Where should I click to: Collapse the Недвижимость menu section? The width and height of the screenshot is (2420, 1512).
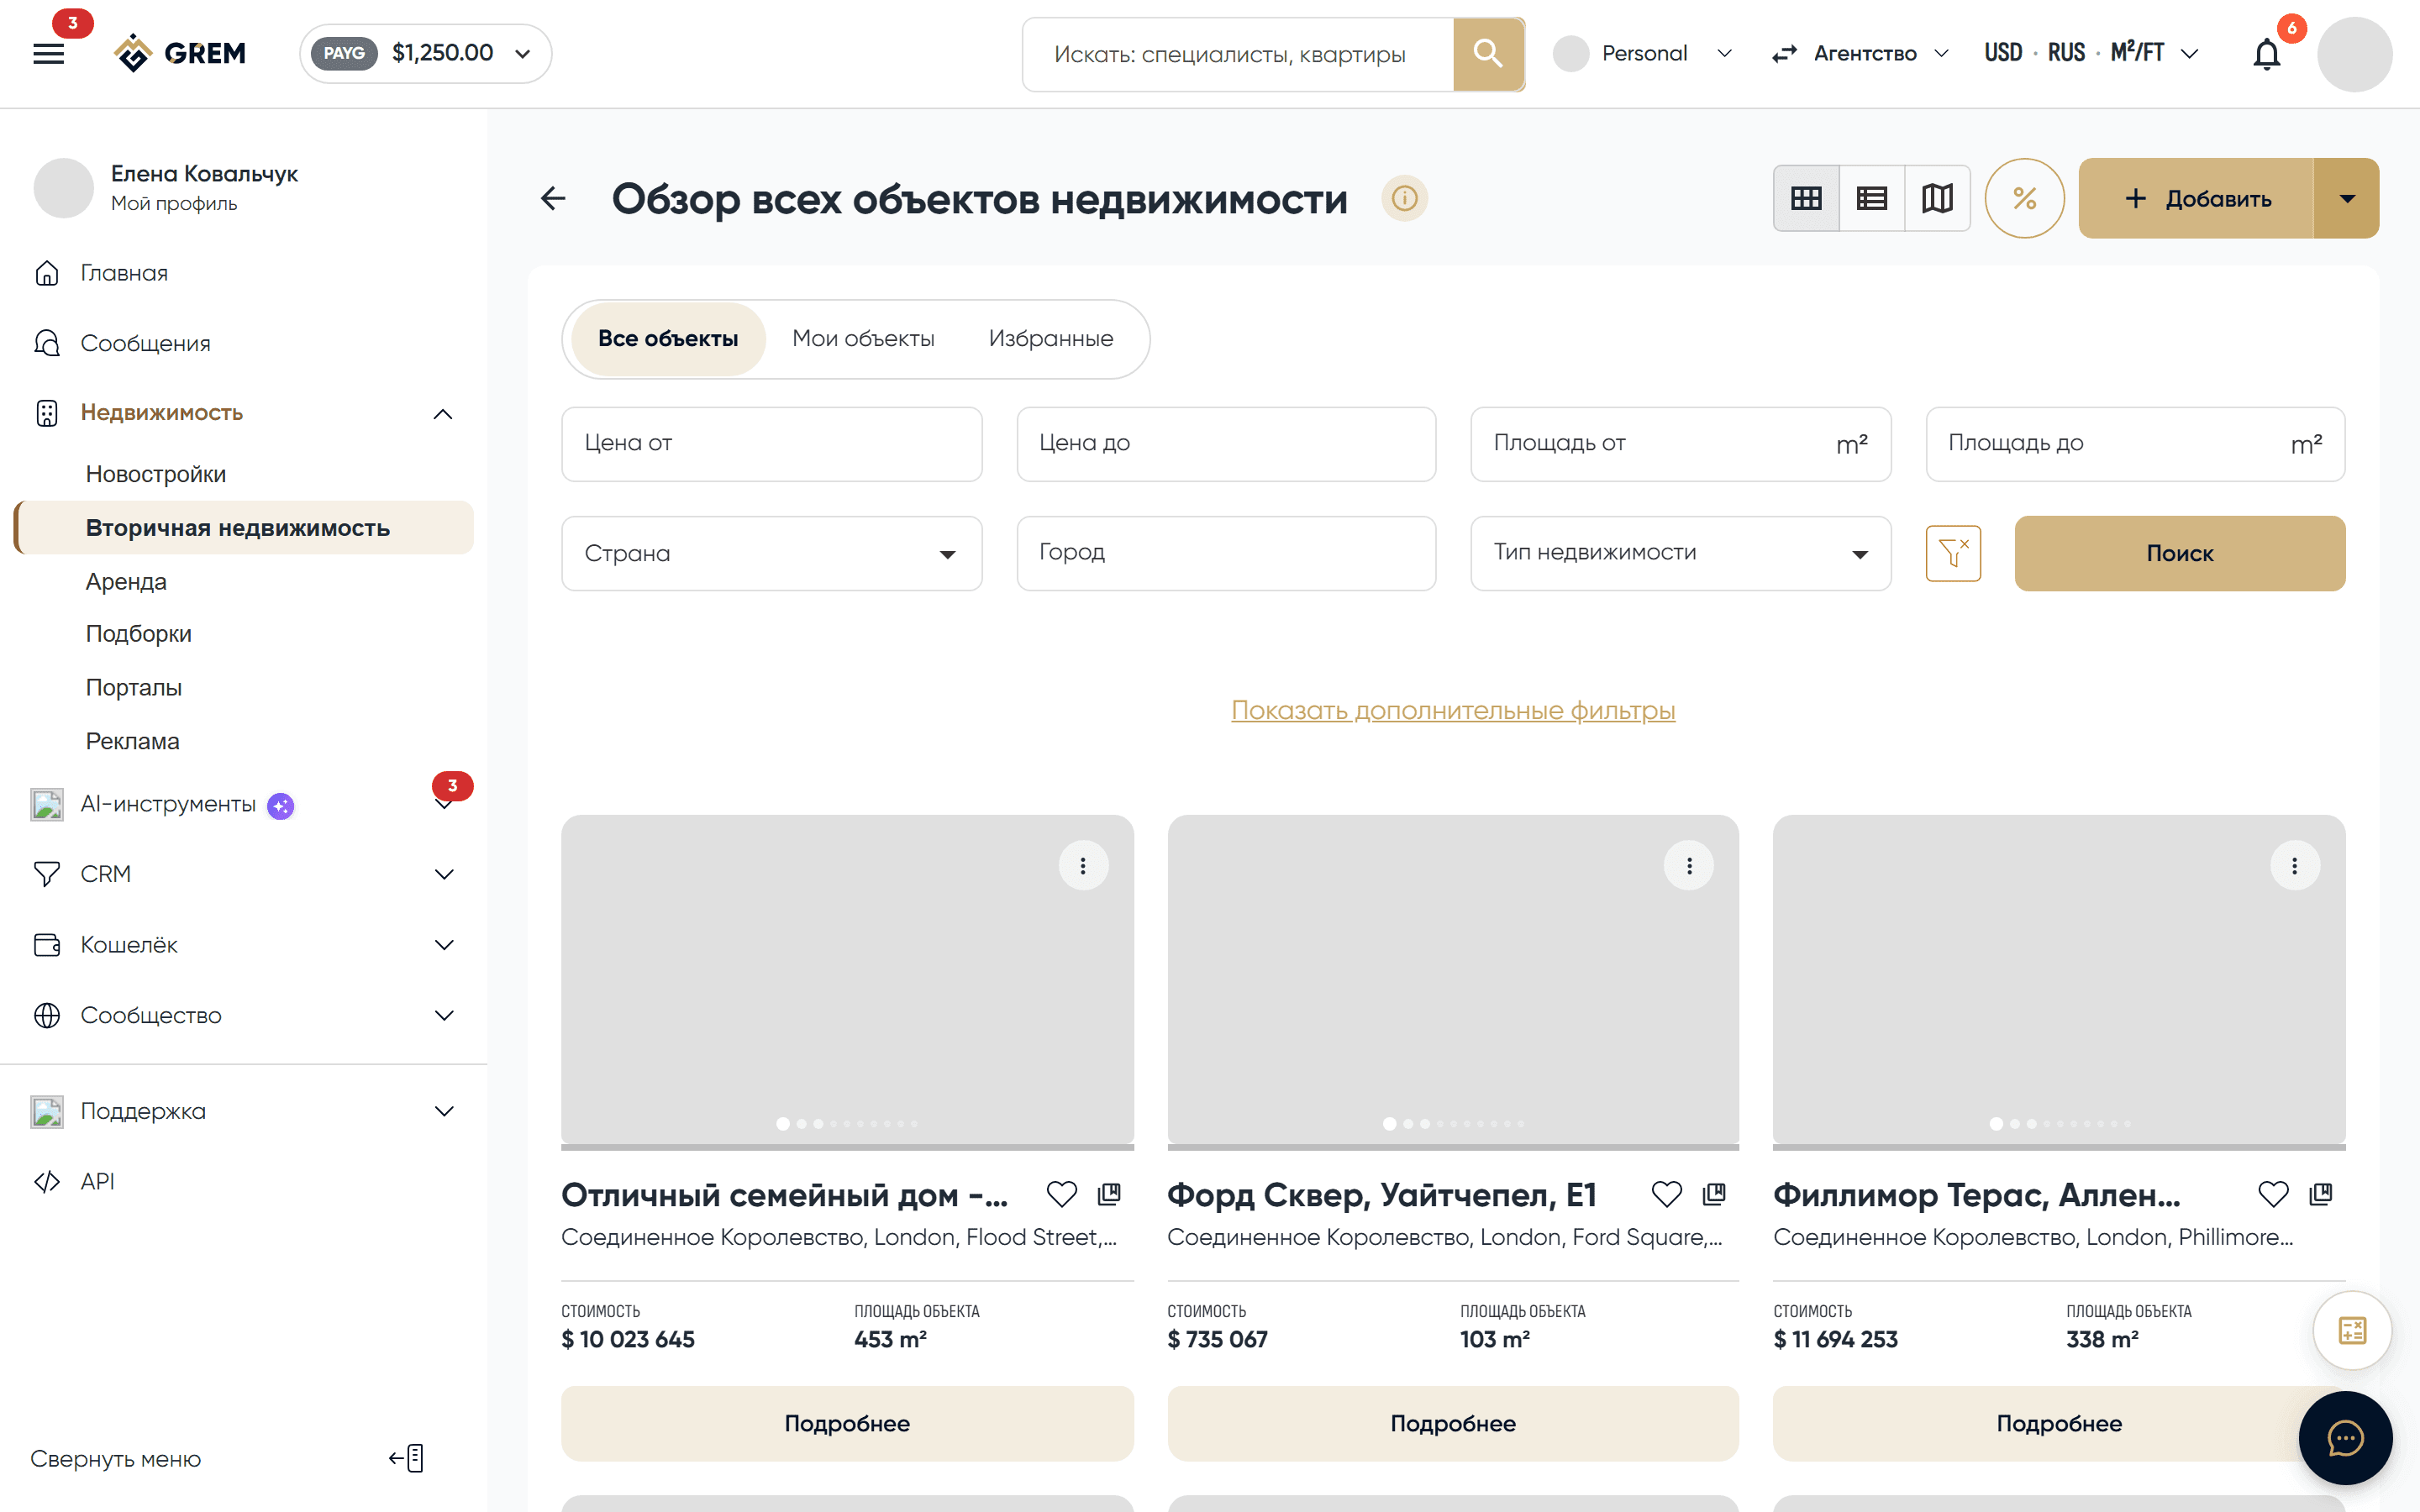(443, 413)
